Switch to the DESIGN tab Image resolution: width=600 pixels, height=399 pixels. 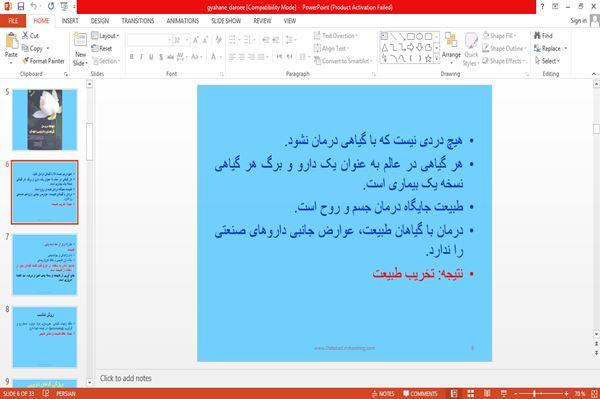click(x=100, y=21)
